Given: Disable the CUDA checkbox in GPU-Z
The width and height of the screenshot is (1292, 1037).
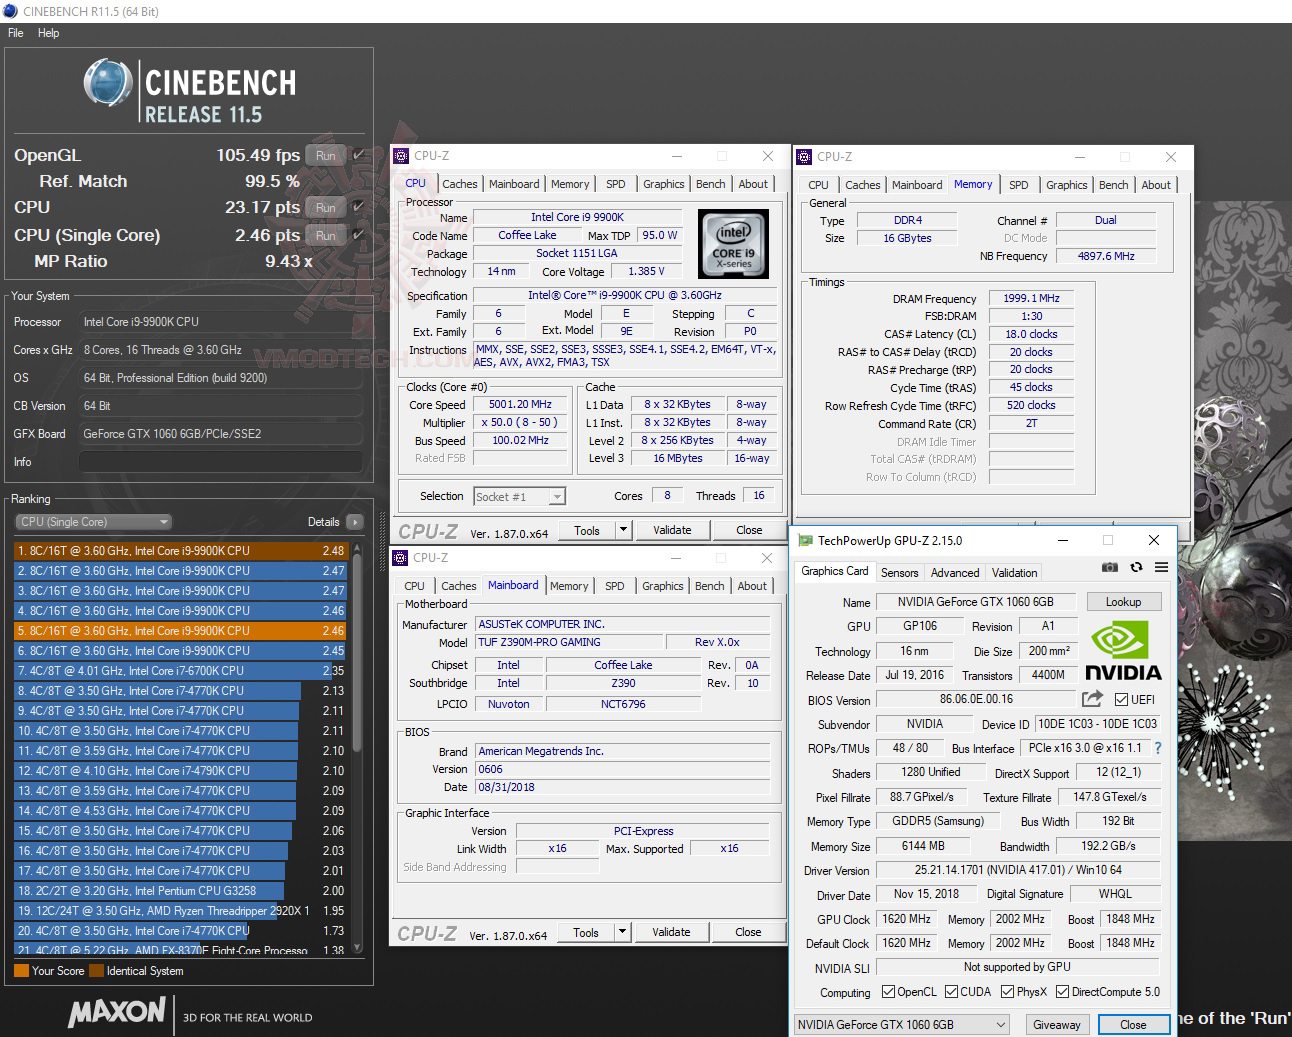Looking at the screenshot, I should point(952,991).
